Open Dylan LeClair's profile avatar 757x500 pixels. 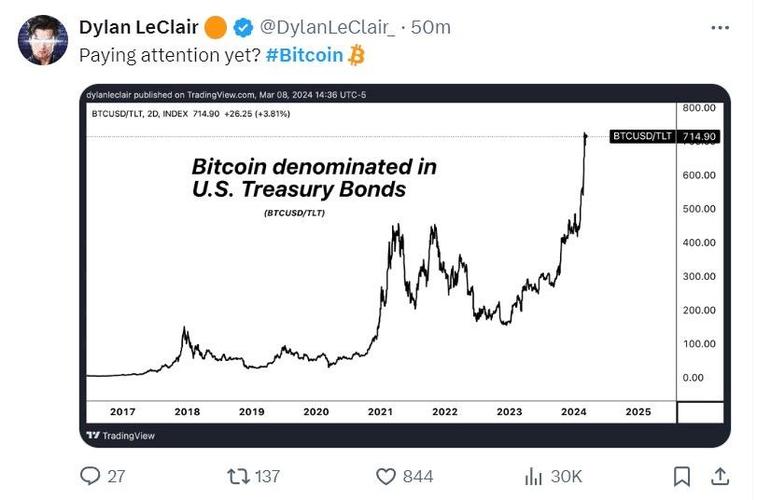pos(43,40)
